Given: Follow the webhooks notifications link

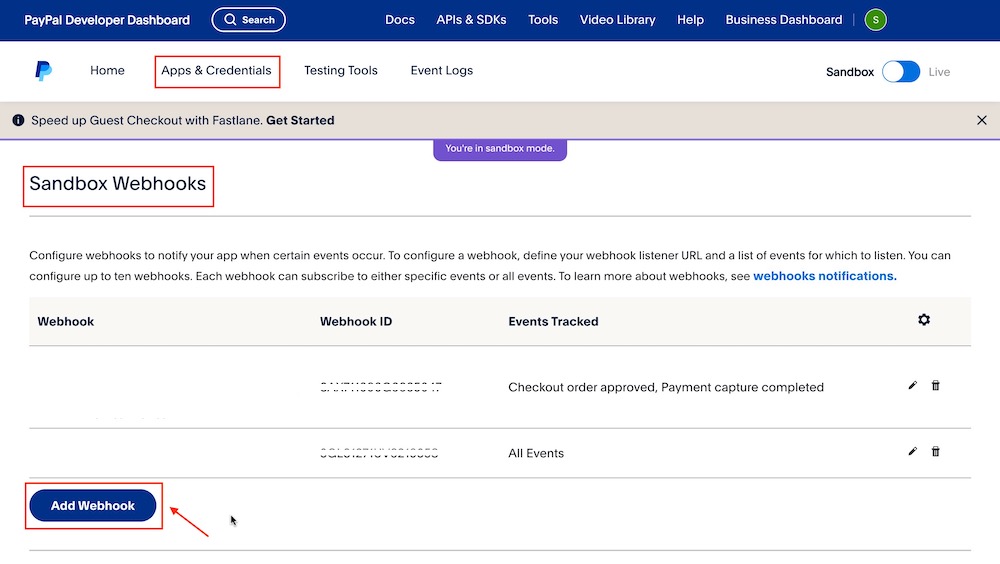Looking at the screenshot, I should click(825, 276).
